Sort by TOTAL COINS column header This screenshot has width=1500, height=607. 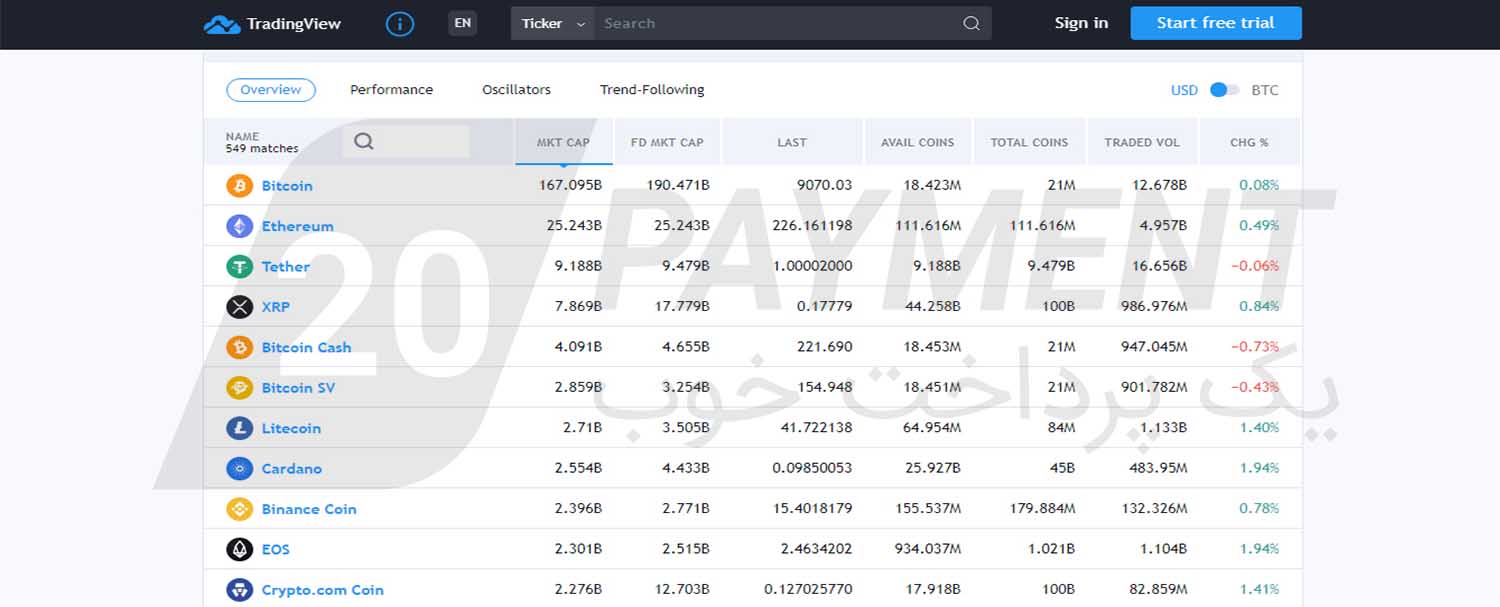tap(1029, 142)
